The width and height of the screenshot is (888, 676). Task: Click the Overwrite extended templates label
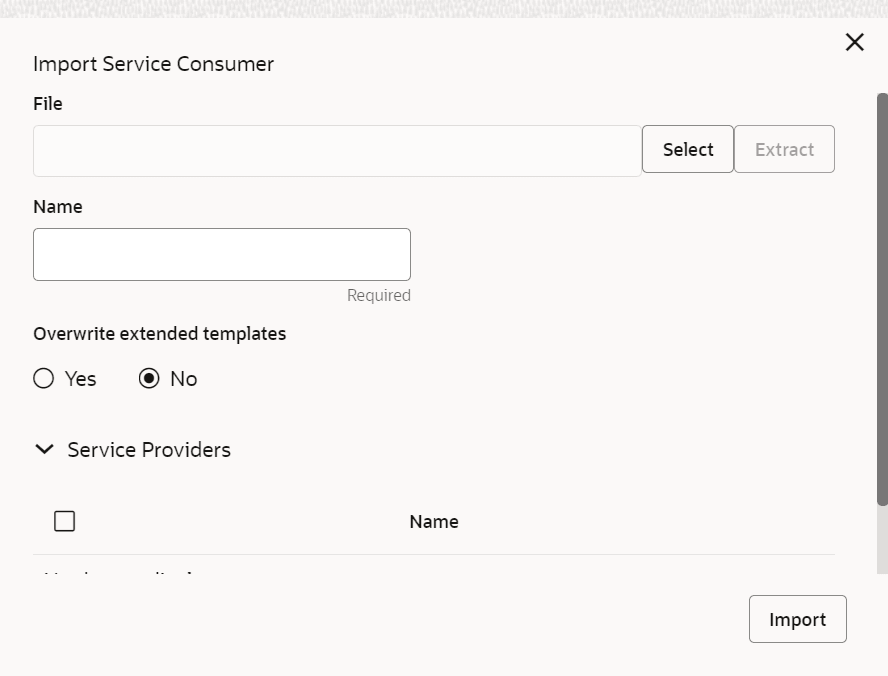[160, 334]
